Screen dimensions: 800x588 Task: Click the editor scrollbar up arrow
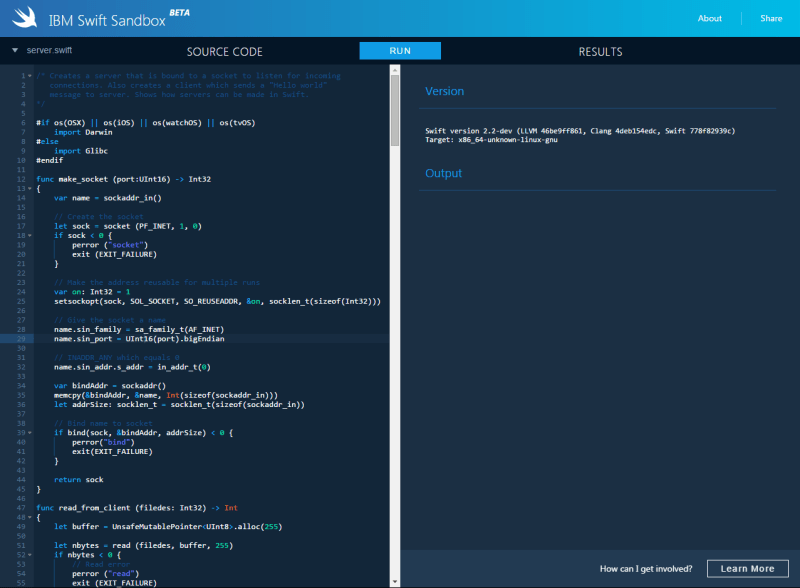pos(395,71)
